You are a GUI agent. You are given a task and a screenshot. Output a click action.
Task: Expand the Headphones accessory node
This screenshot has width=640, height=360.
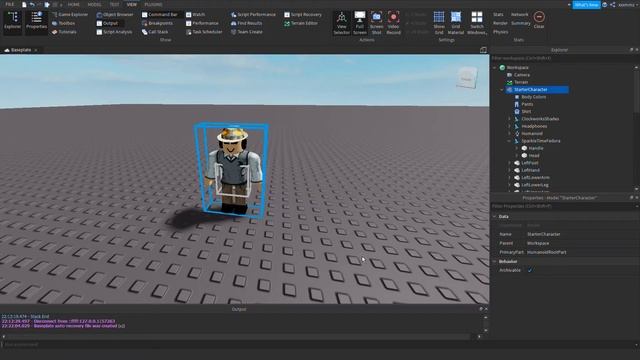point(509,126)
